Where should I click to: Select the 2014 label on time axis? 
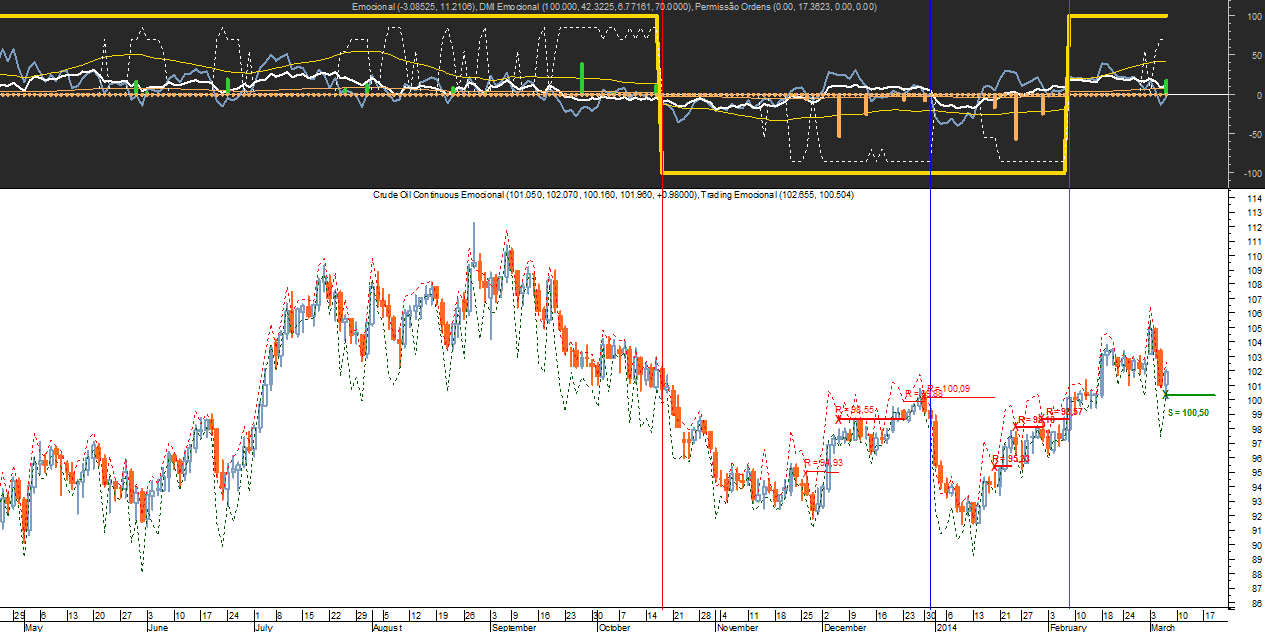click(947, 627)
